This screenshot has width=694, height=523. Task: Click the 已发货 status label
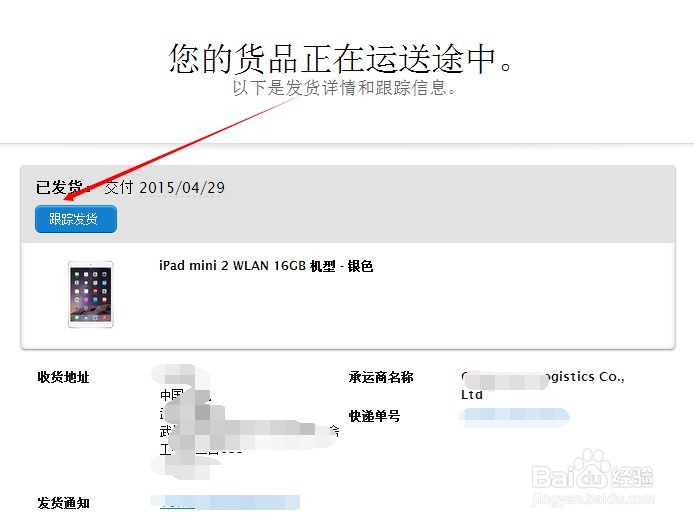click(60, 188)
